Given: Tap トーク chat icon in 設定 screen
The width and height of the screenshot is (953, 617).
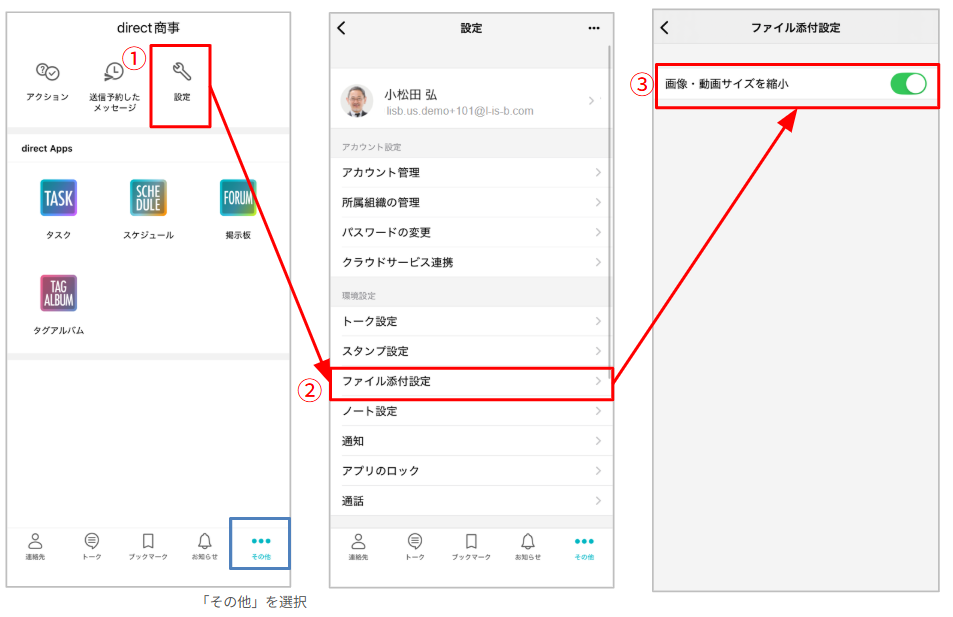Looking at the screenshot, I should [415, 541].
